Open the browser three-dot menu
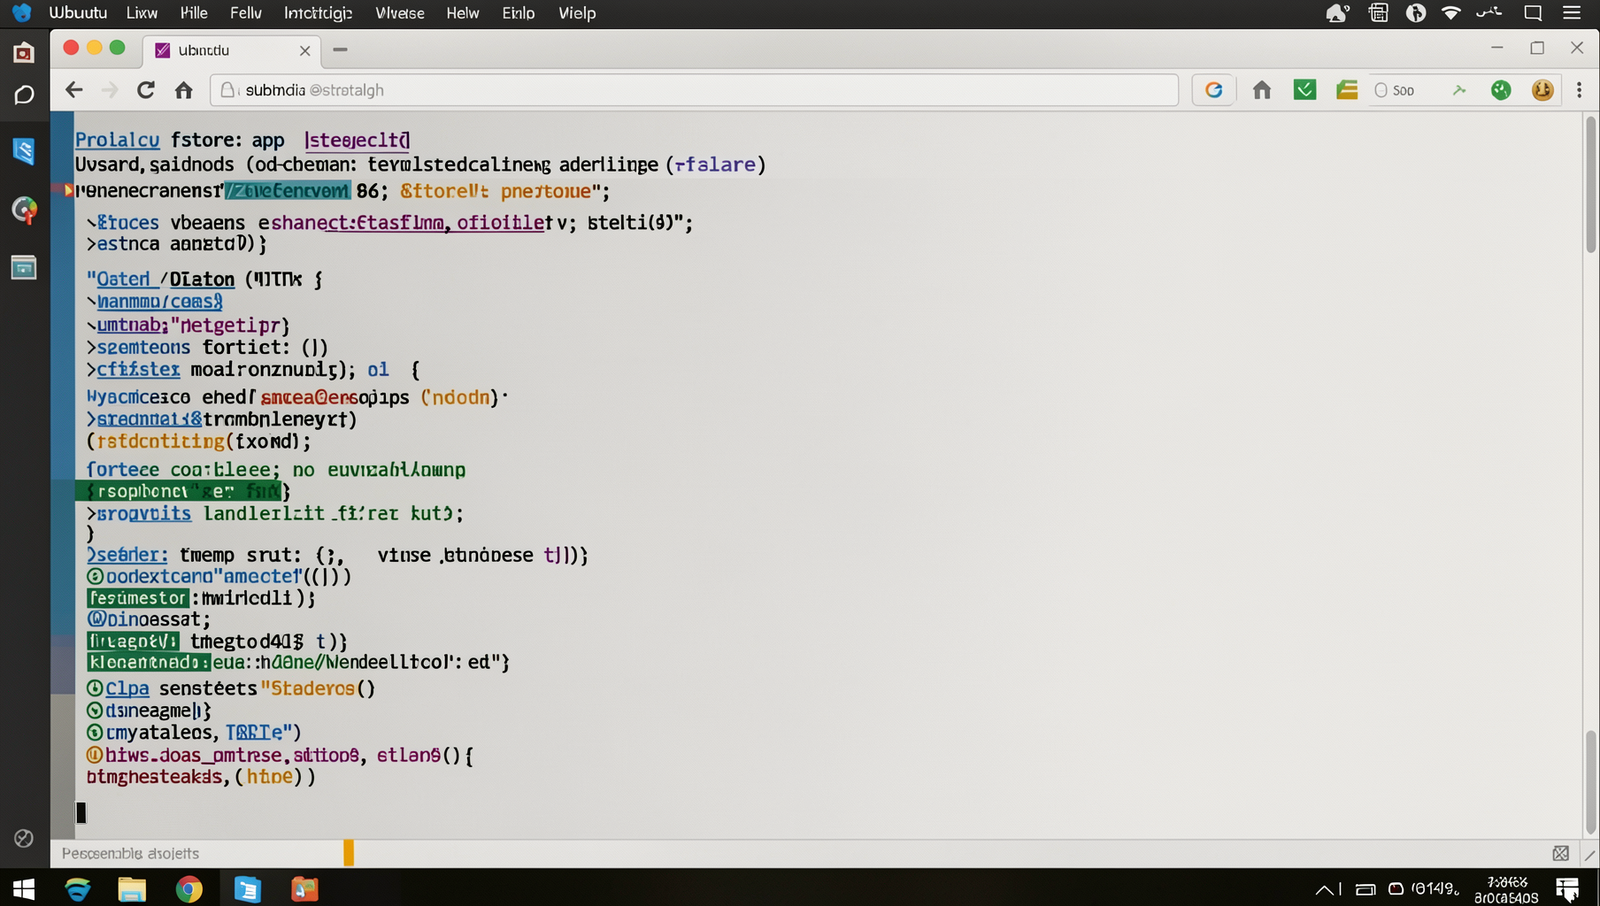 [x=1579, y=90]
